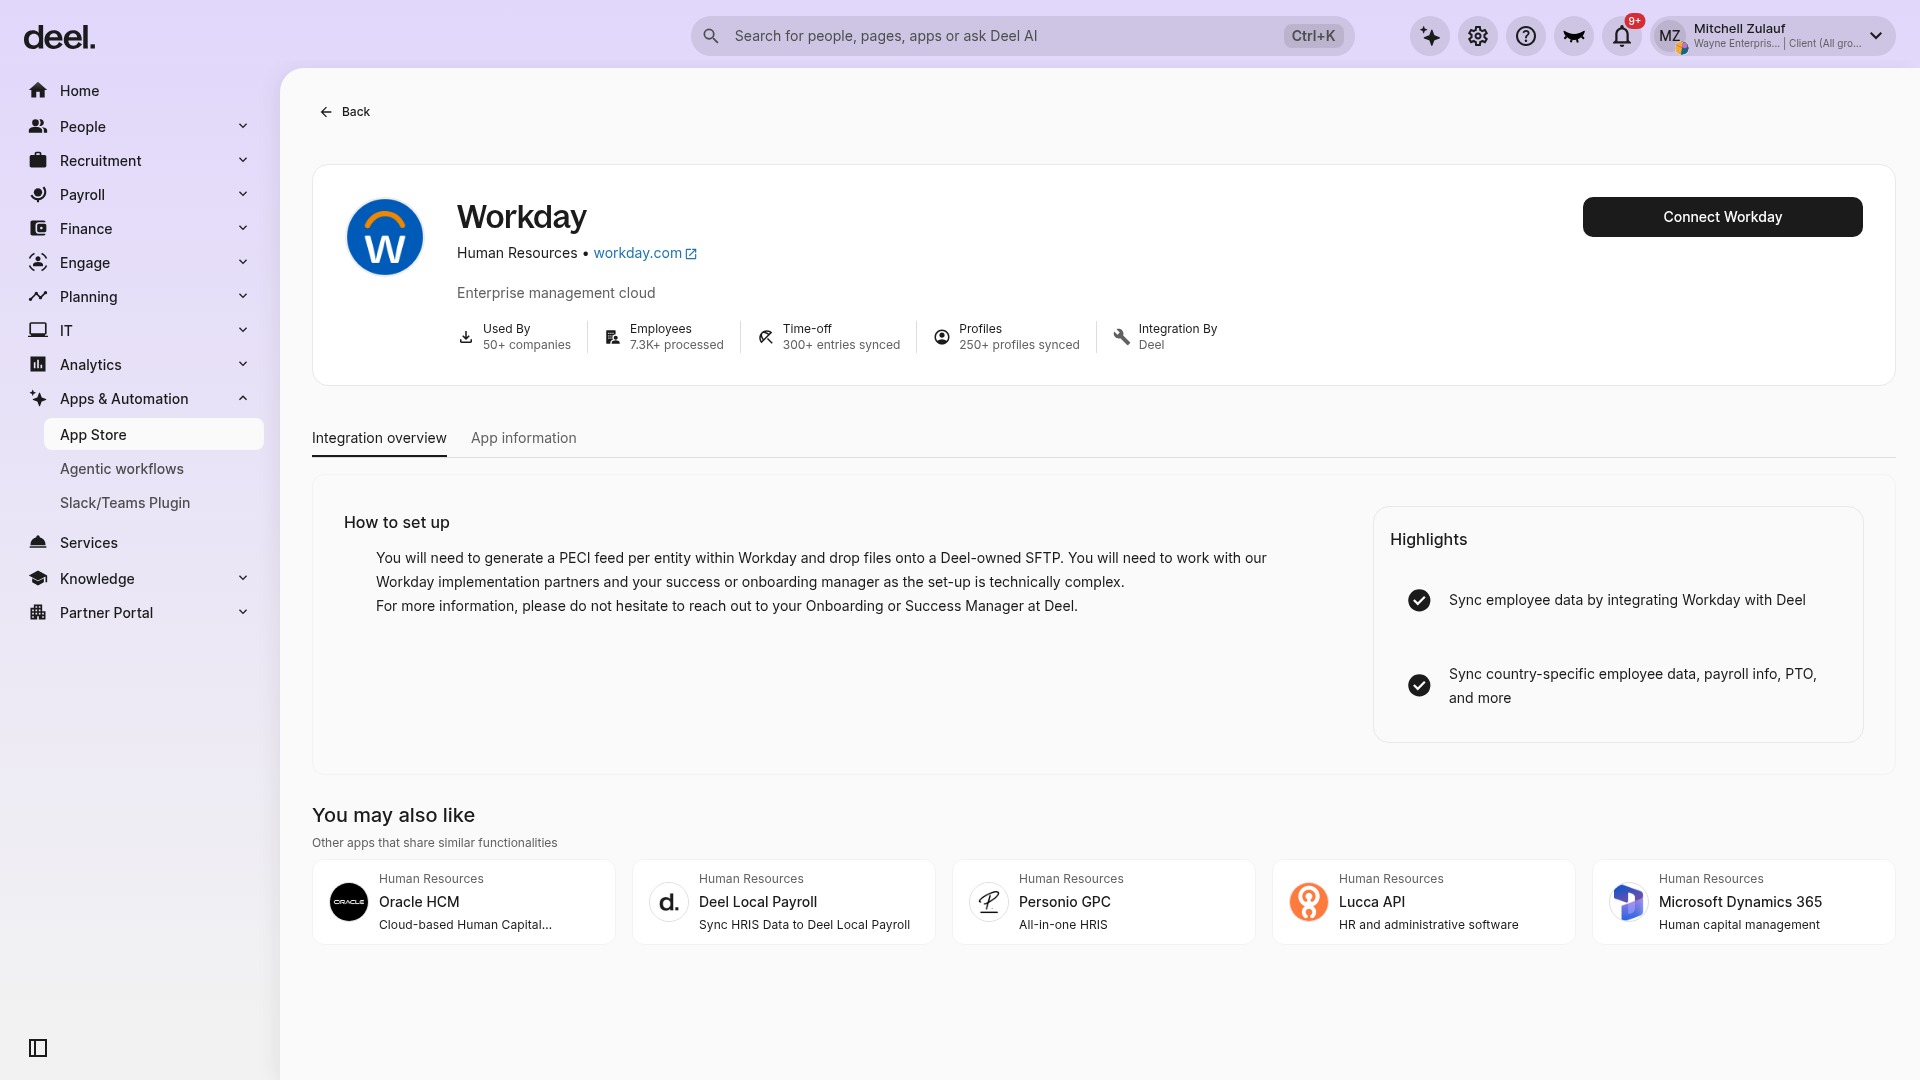Expand the People menu chevron
Viewport: 1920px width, 1080px height.
click(243, 126)
